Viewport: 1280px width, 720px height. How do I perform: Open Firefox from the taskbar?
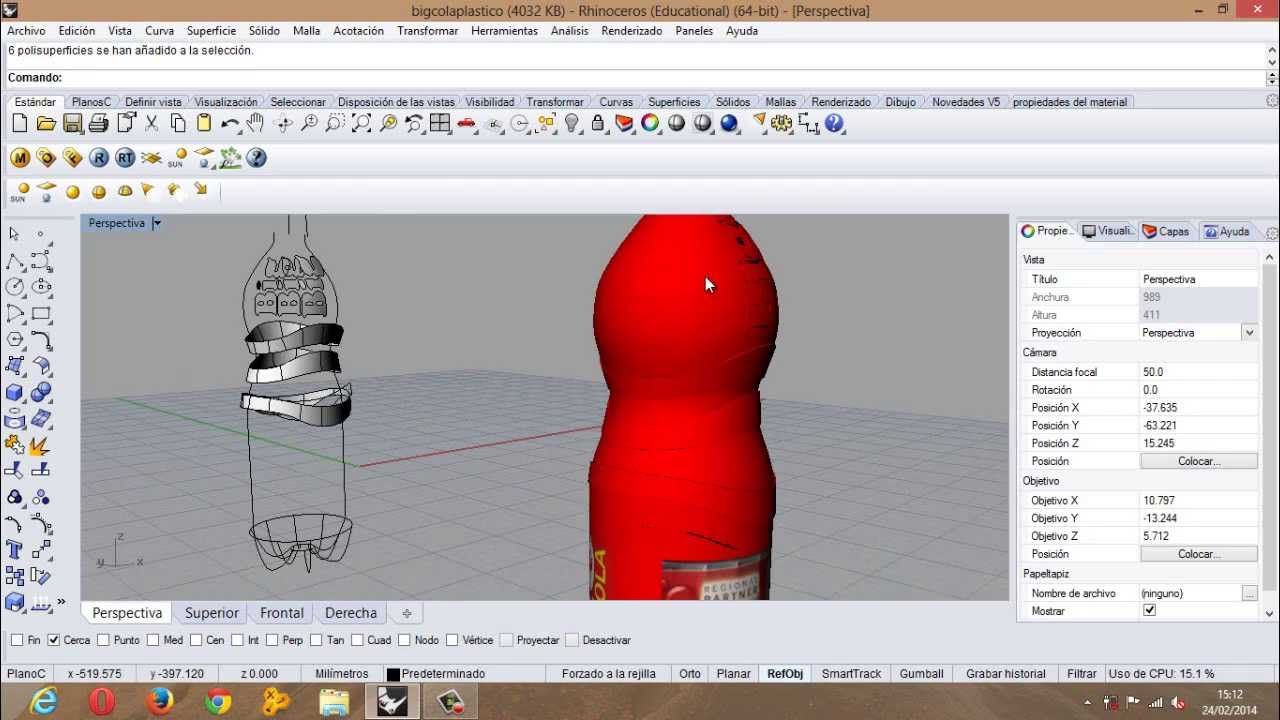click(160, 702)
